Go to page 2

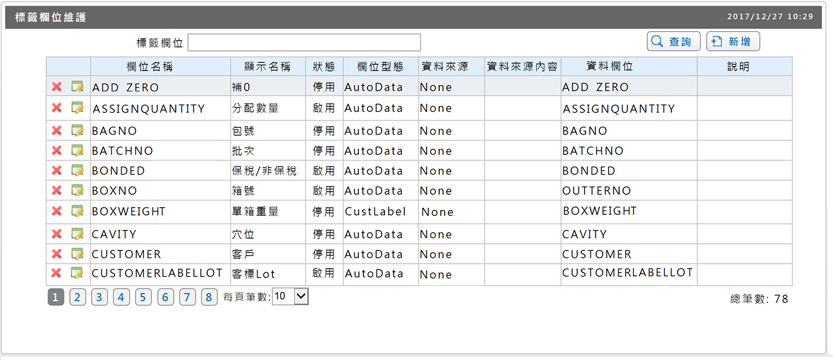77,297
